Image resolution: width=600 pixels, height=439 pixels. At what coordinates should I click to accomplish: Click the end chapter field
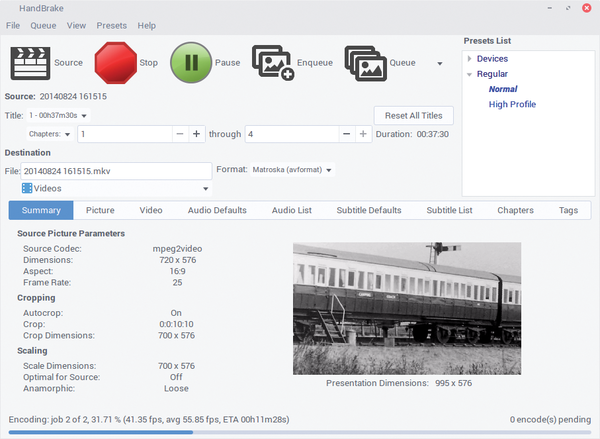click(292, 134)
